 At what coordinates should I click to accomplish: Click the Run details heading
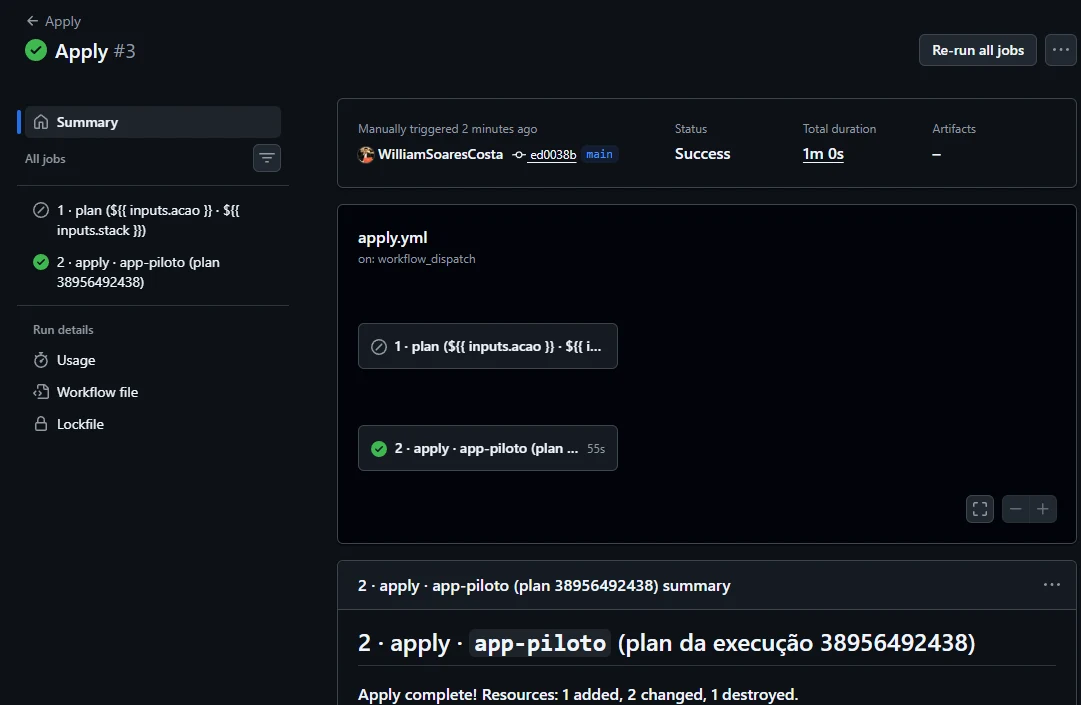(63, 329)
